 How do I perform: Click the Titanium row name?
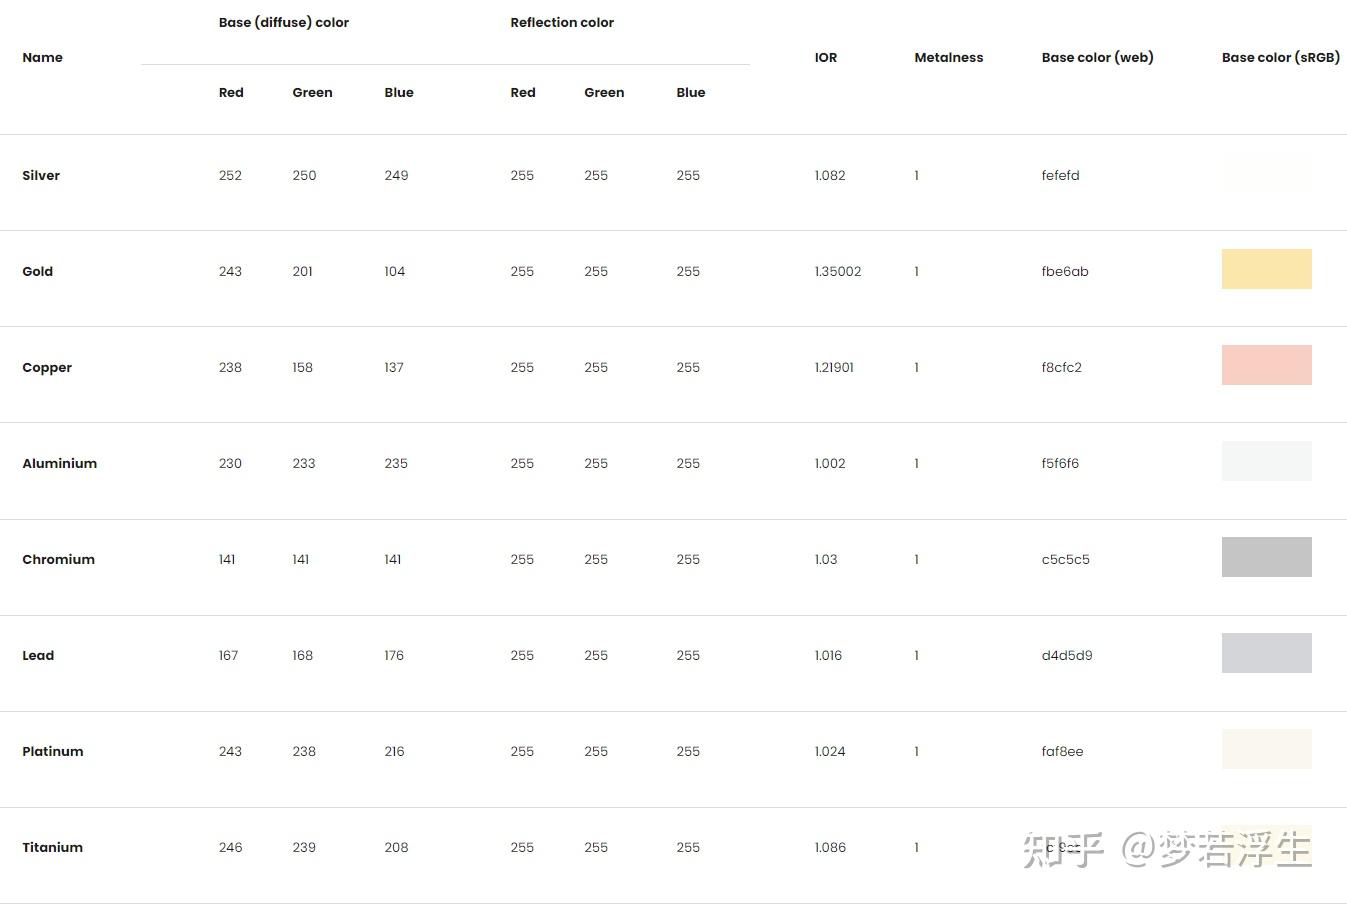[52, 847]
